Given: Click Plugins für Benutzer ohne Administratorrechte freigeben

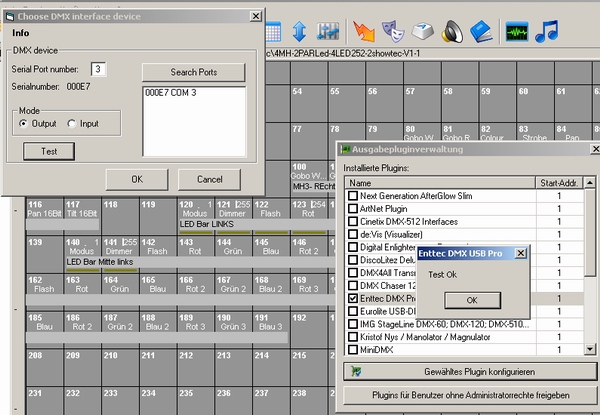Looking at the screenshot, I should pyautogui.click(x=470, y=395).
